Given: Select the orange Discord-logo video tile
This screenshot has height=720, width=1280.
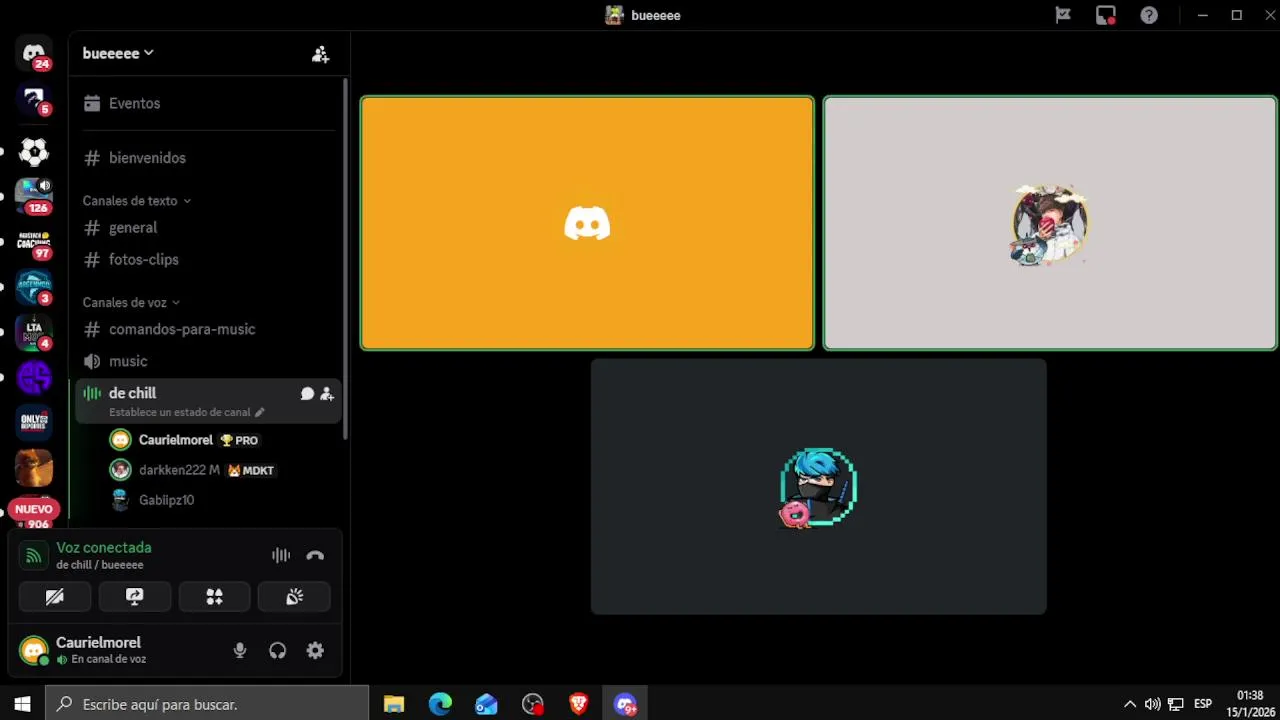Looking at the screenshot, I should point(587,223).
